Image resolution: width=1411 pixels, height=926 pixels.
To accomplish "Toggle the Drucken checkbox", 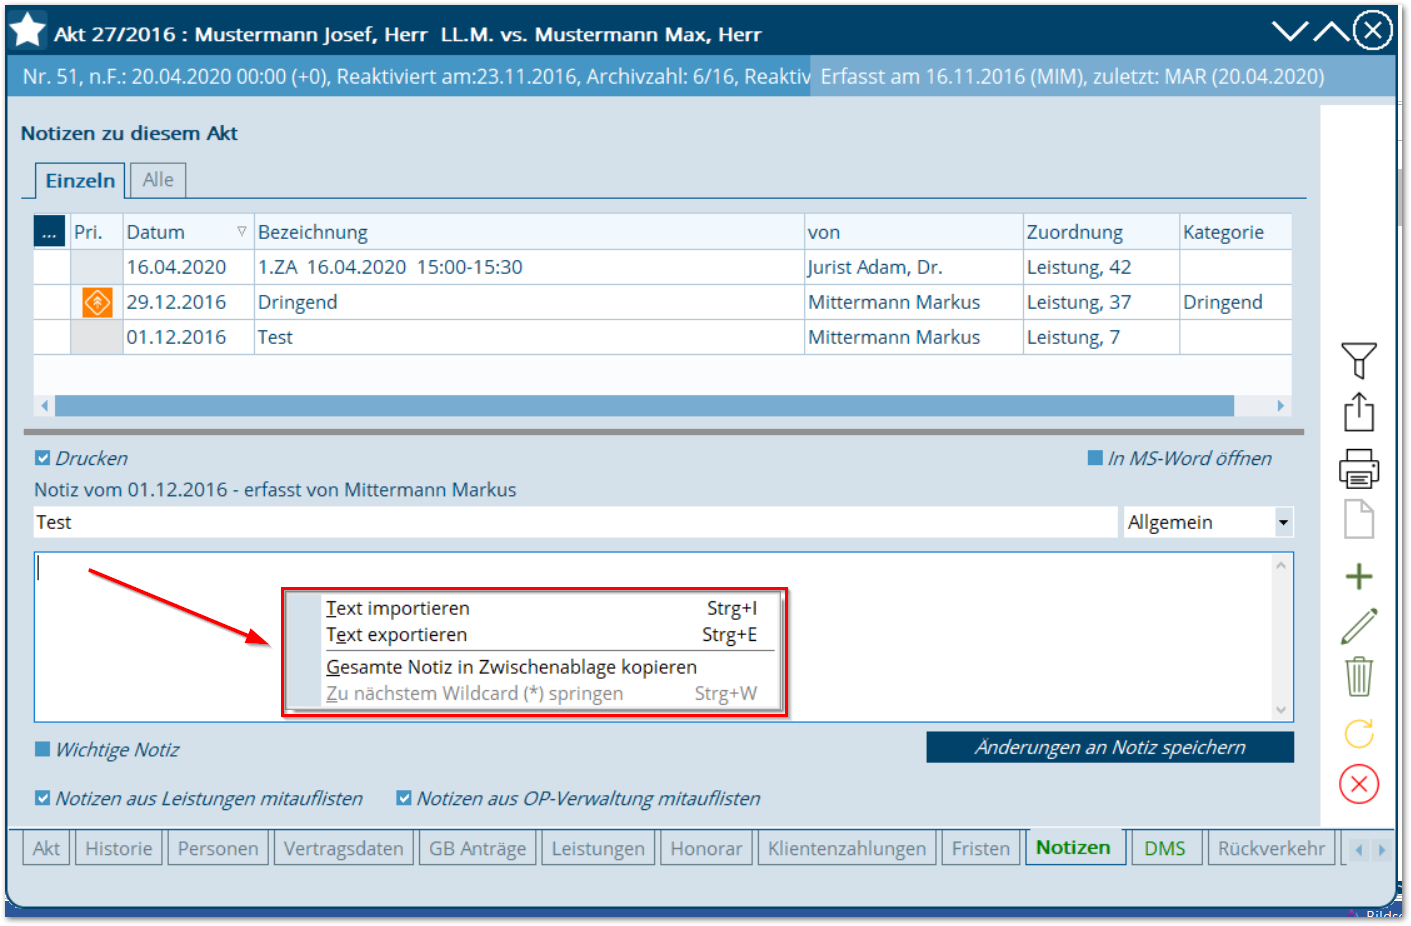I will click(42, 458).
